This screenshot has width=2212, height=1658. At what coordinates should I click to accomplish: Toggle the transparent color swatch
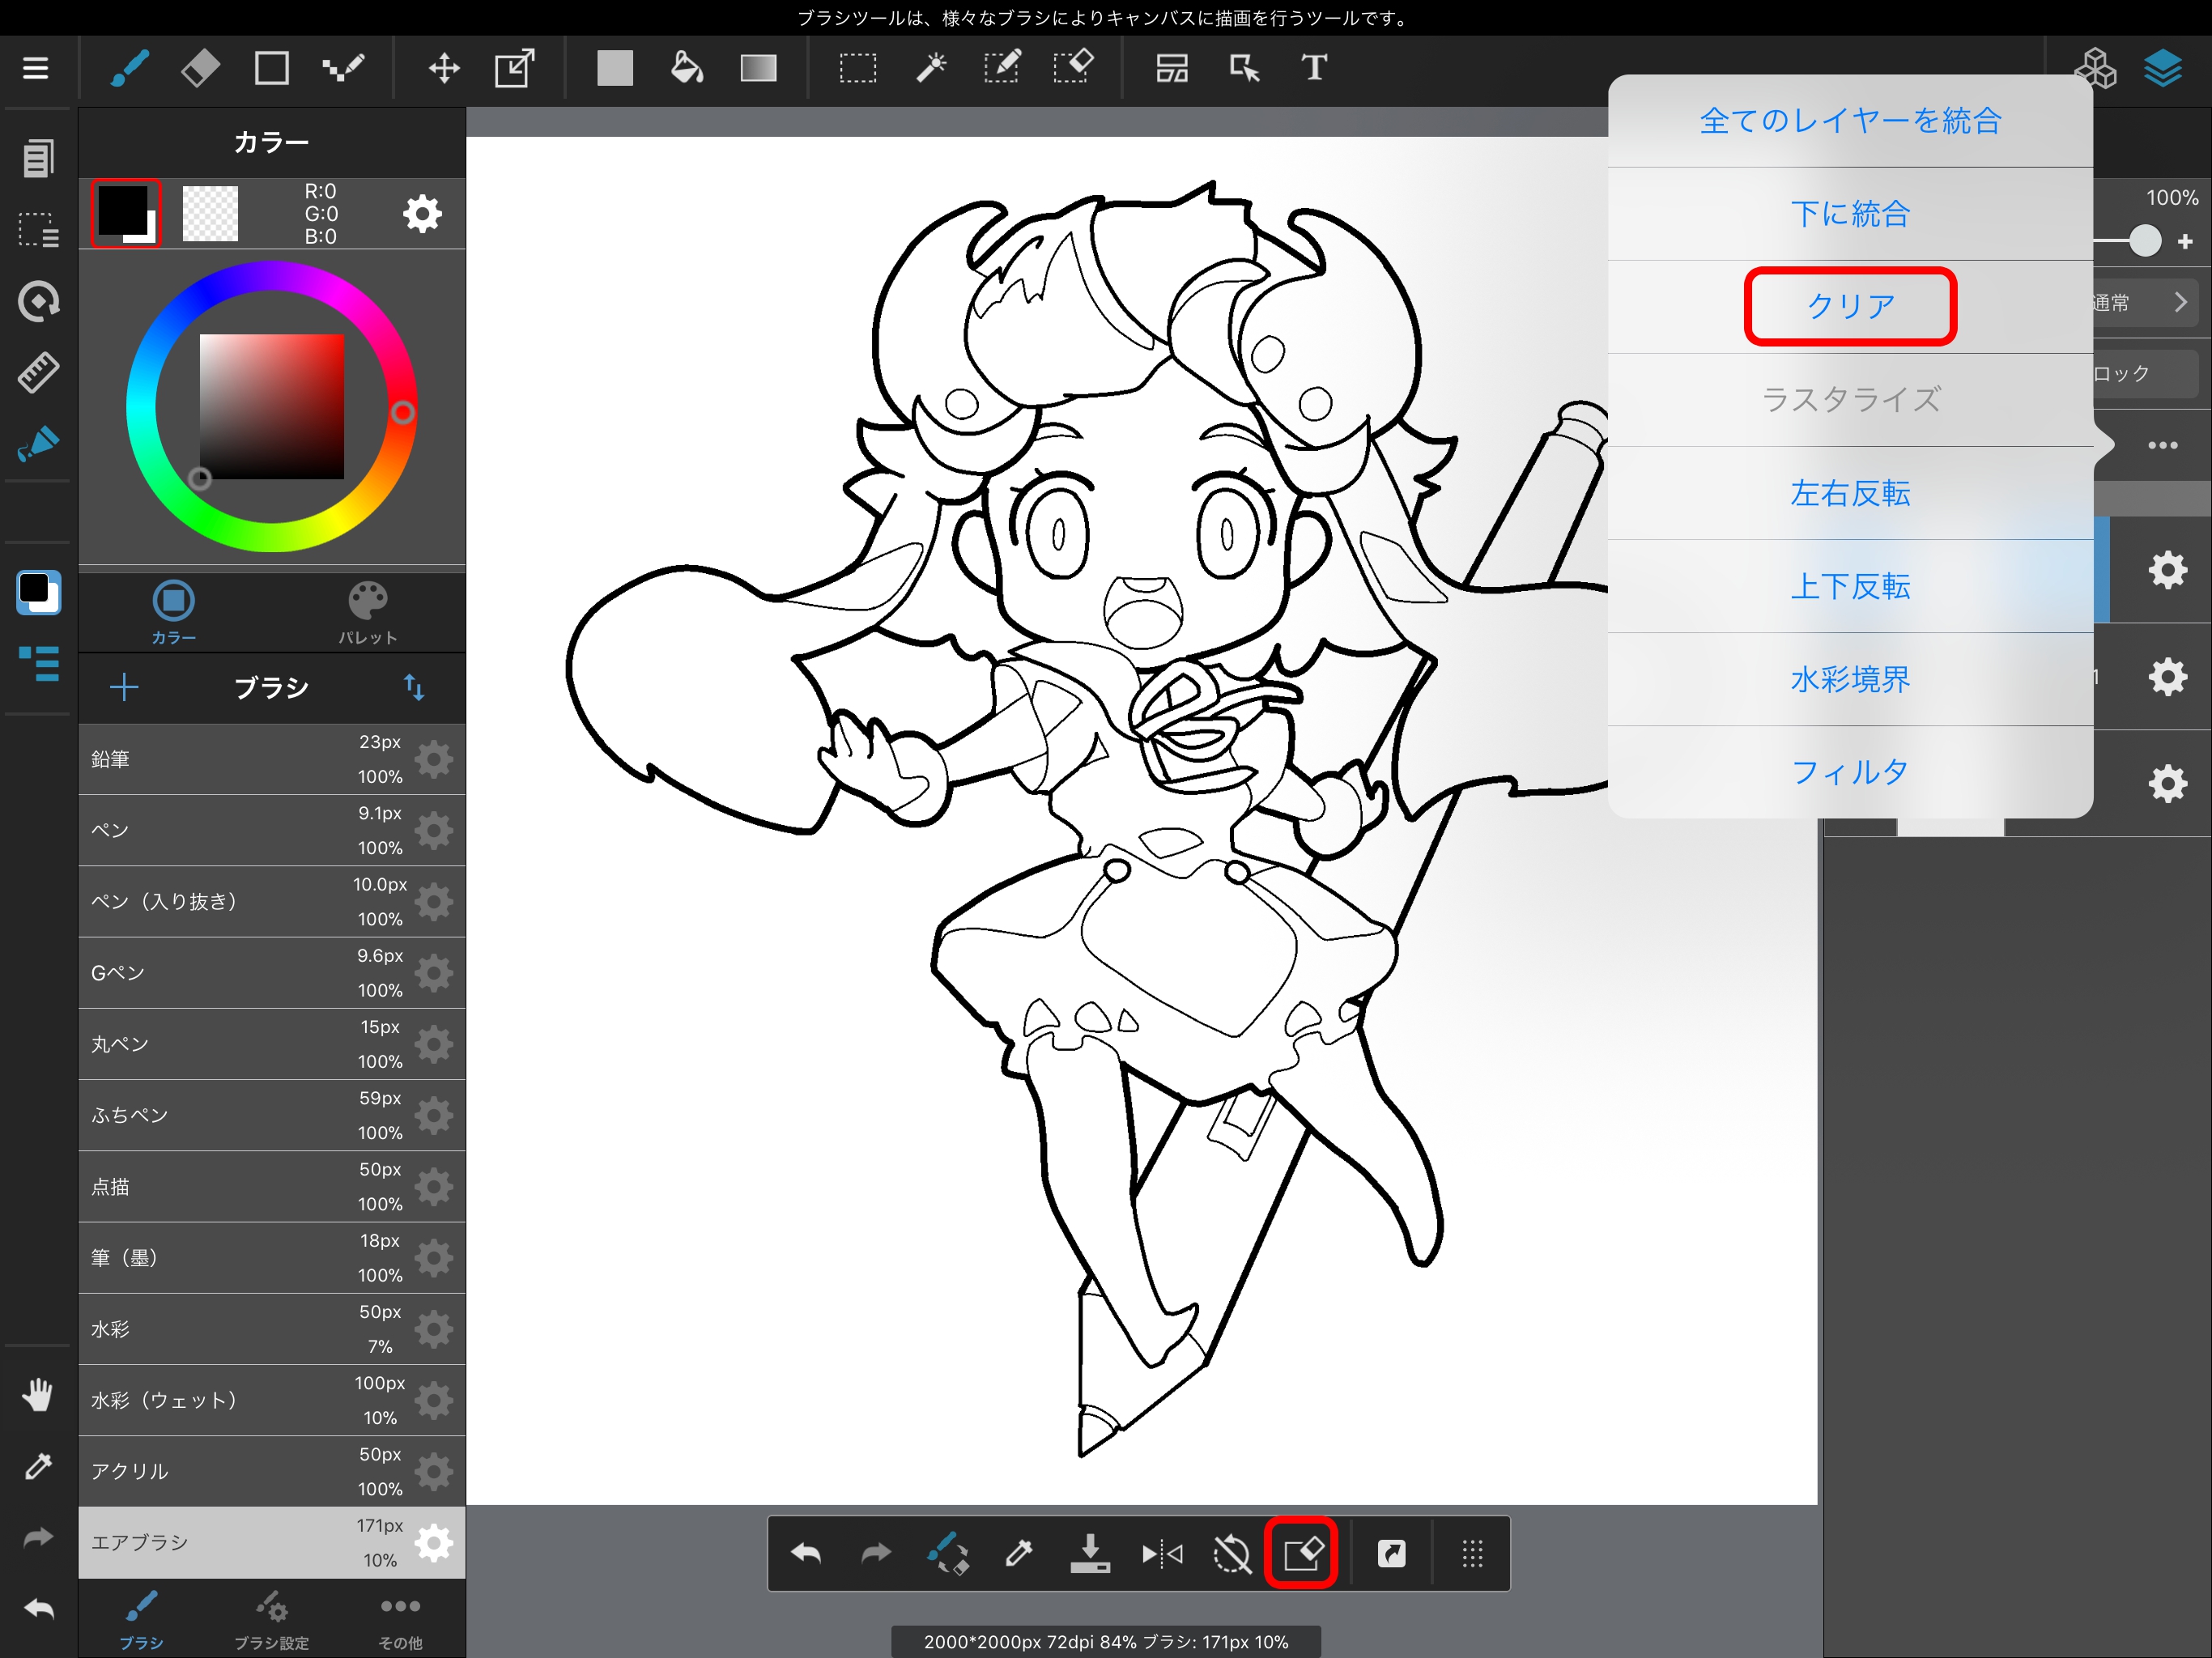[210, 213]
